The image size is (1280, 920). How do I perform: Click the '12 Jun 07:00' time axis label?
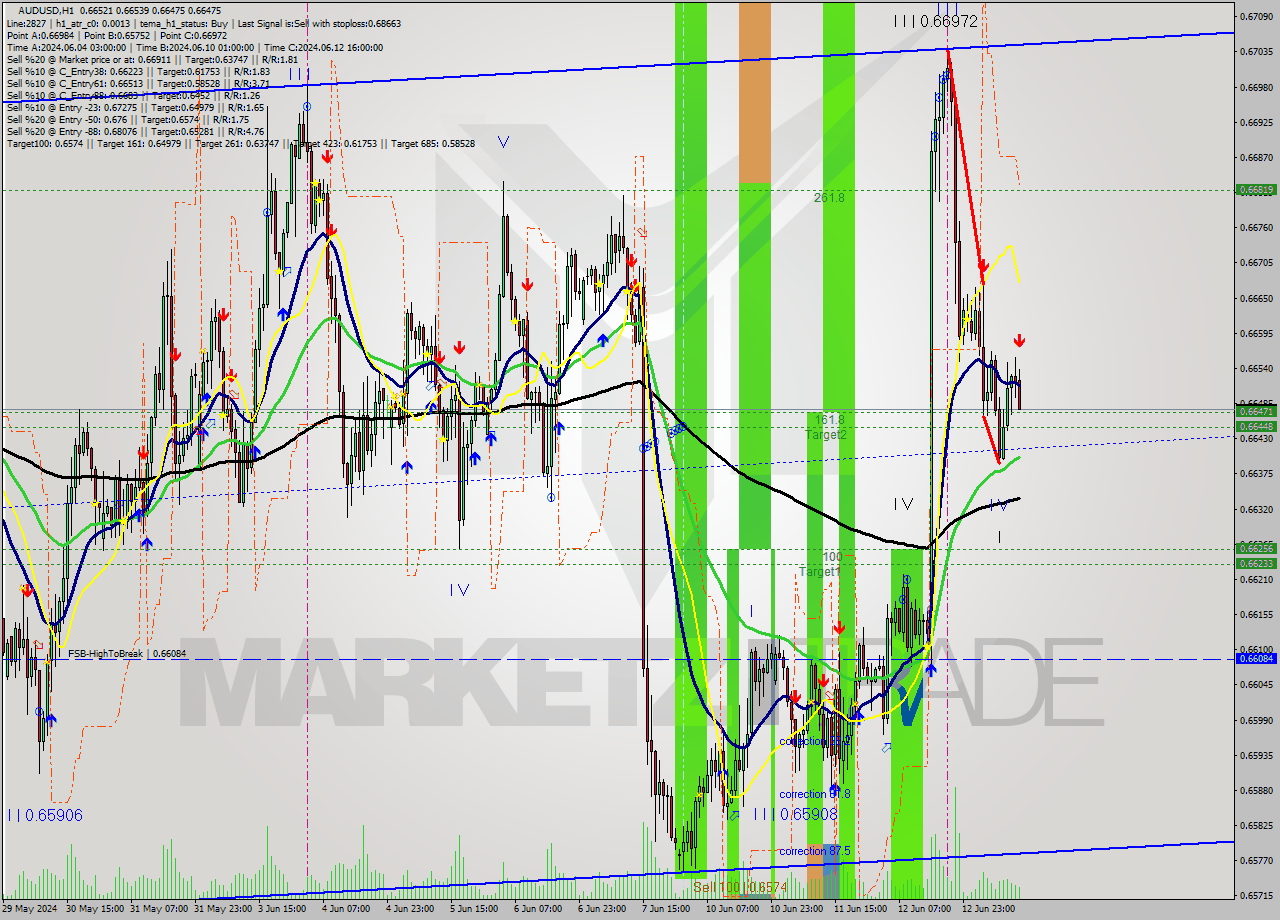click(926, 909)
